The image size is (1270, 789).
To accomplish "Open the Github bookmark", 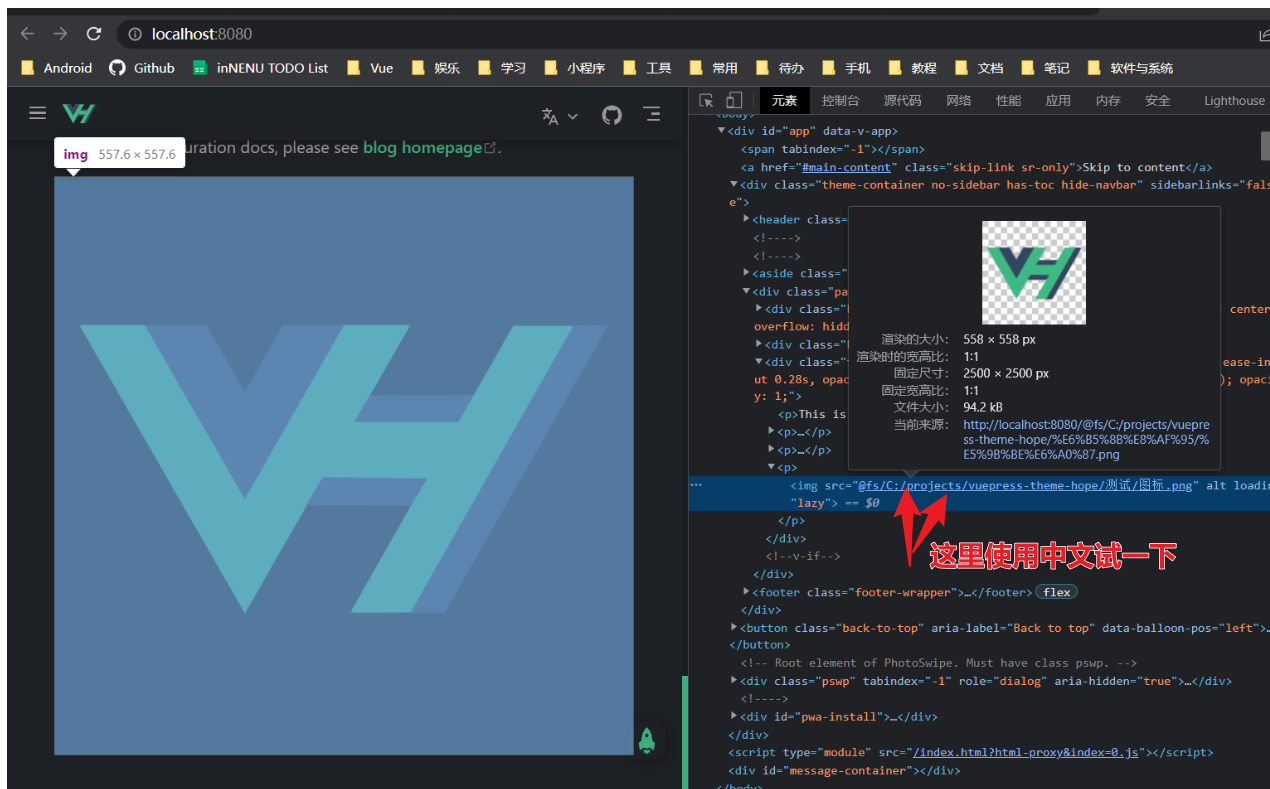I will click(142, 68).
